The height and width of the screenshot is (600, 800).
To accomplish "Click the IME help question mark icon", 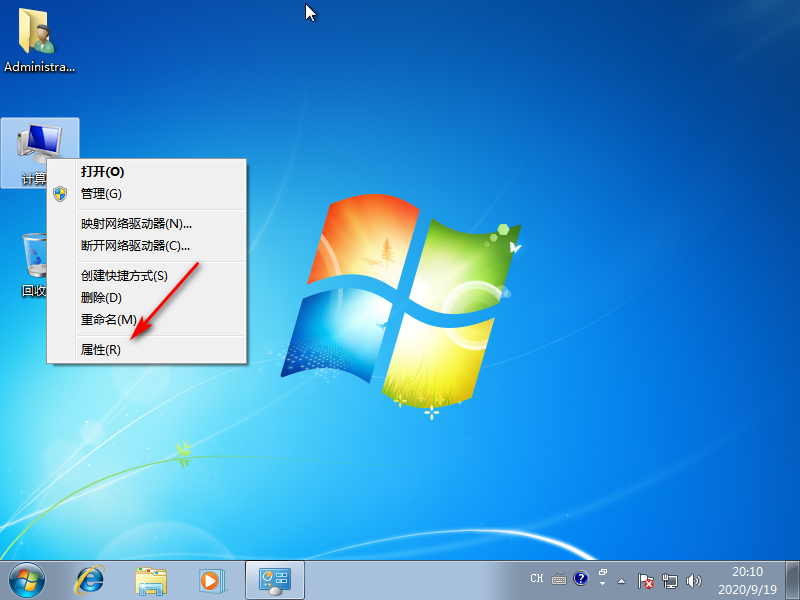I will [580, 579].
